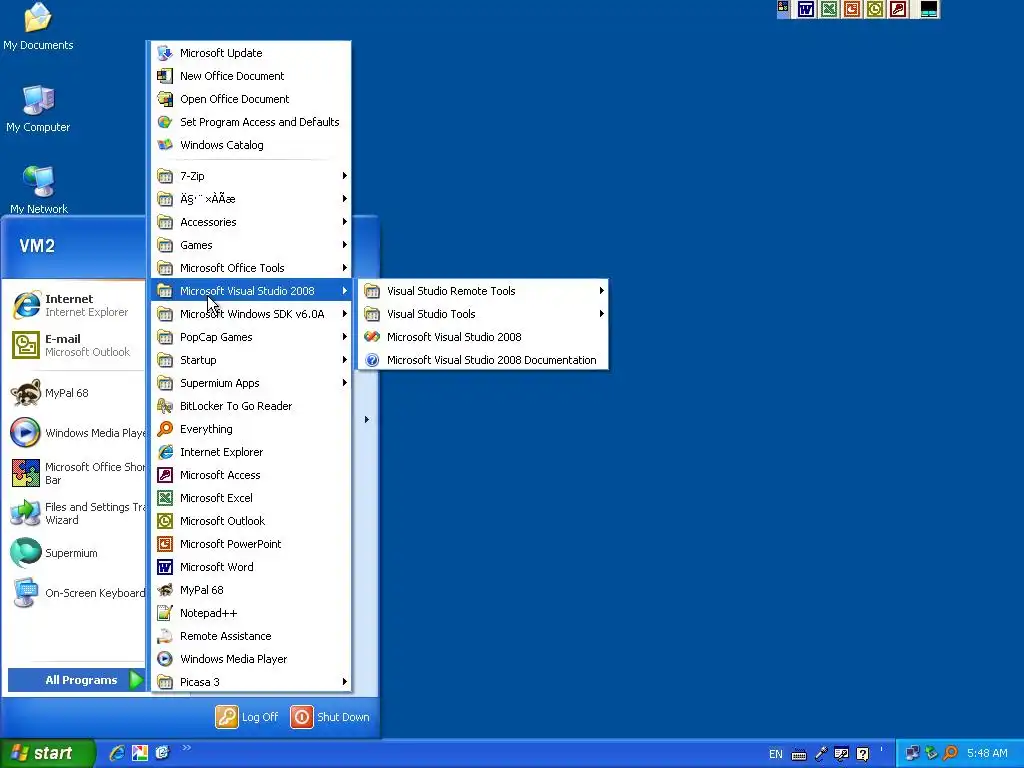Click Internet Explorer quick launch icon
This screenshot has height=768, width=1024.
pyautogui.click(x=117, y=753)
